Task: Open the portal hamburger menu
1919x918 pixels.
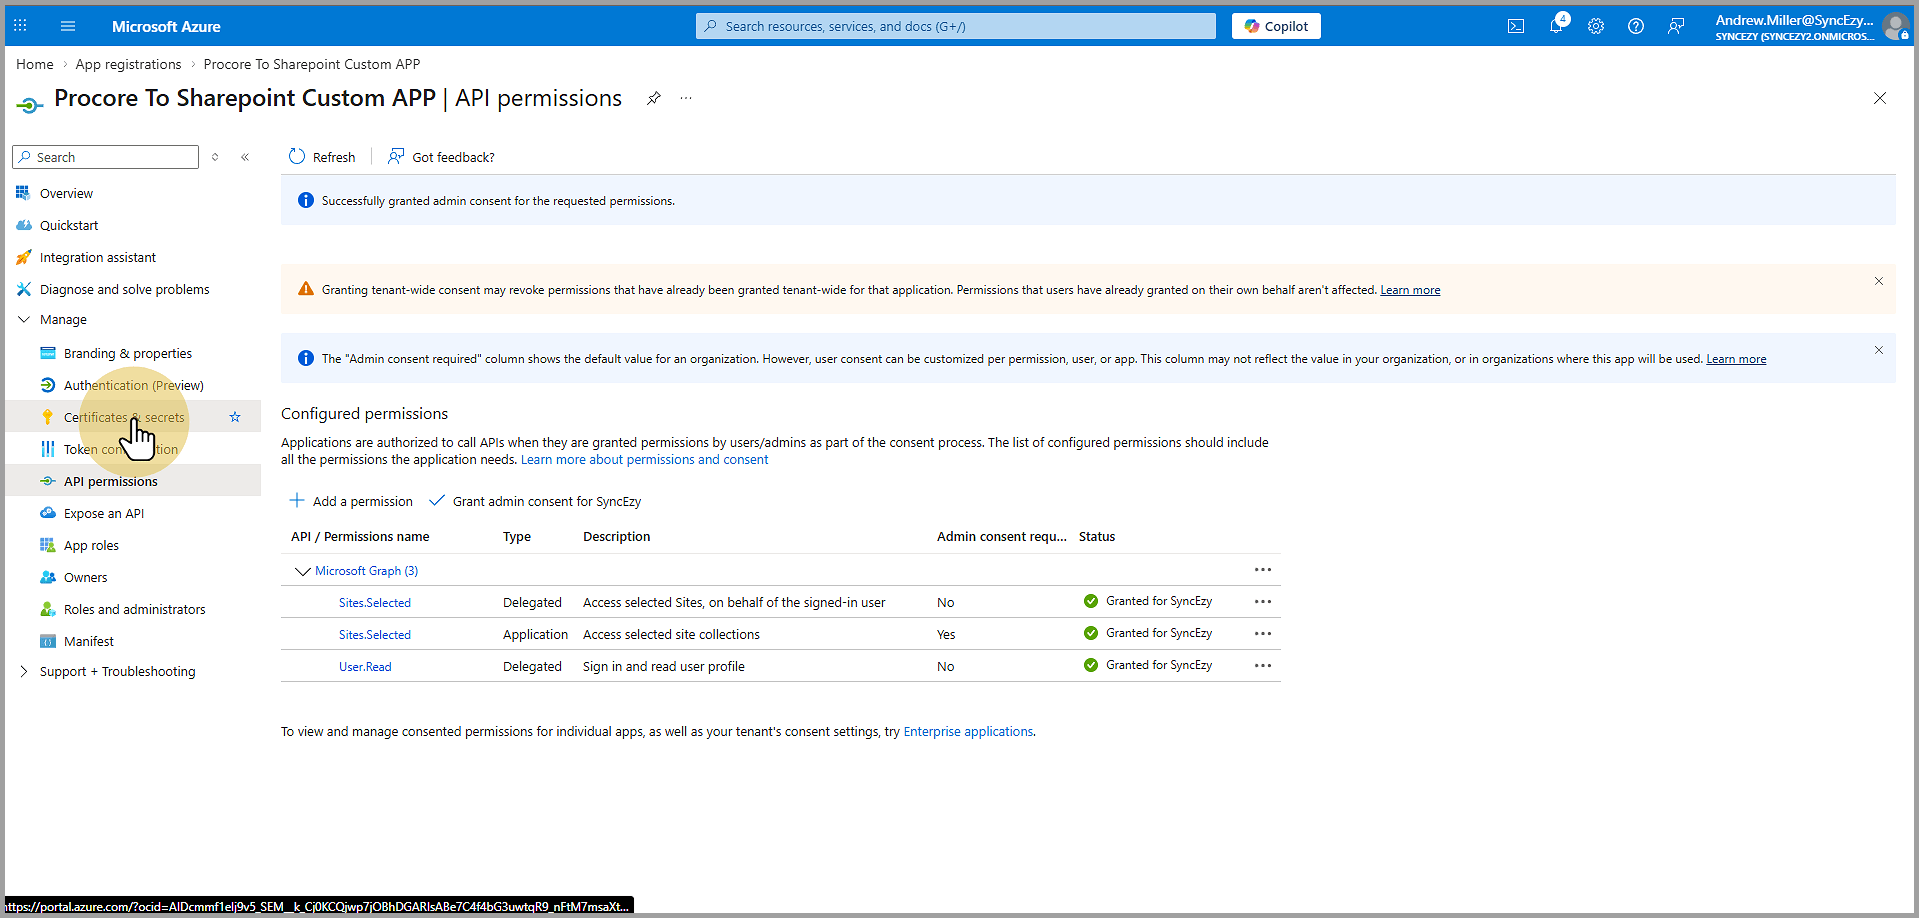Action: point(68,27)
